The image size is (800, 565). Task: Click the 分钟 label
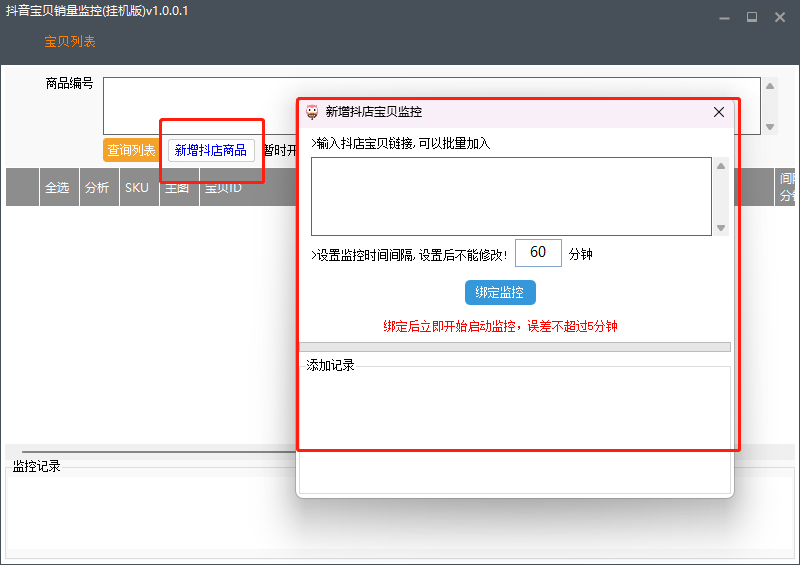click(580, 254)
